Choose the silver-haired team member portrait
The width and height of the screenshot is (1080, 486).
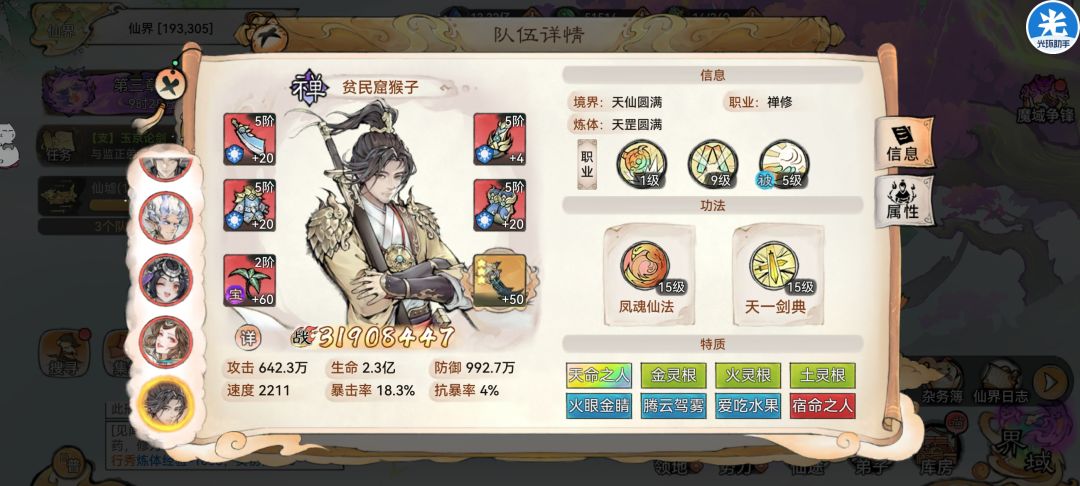tap(165, 218)
